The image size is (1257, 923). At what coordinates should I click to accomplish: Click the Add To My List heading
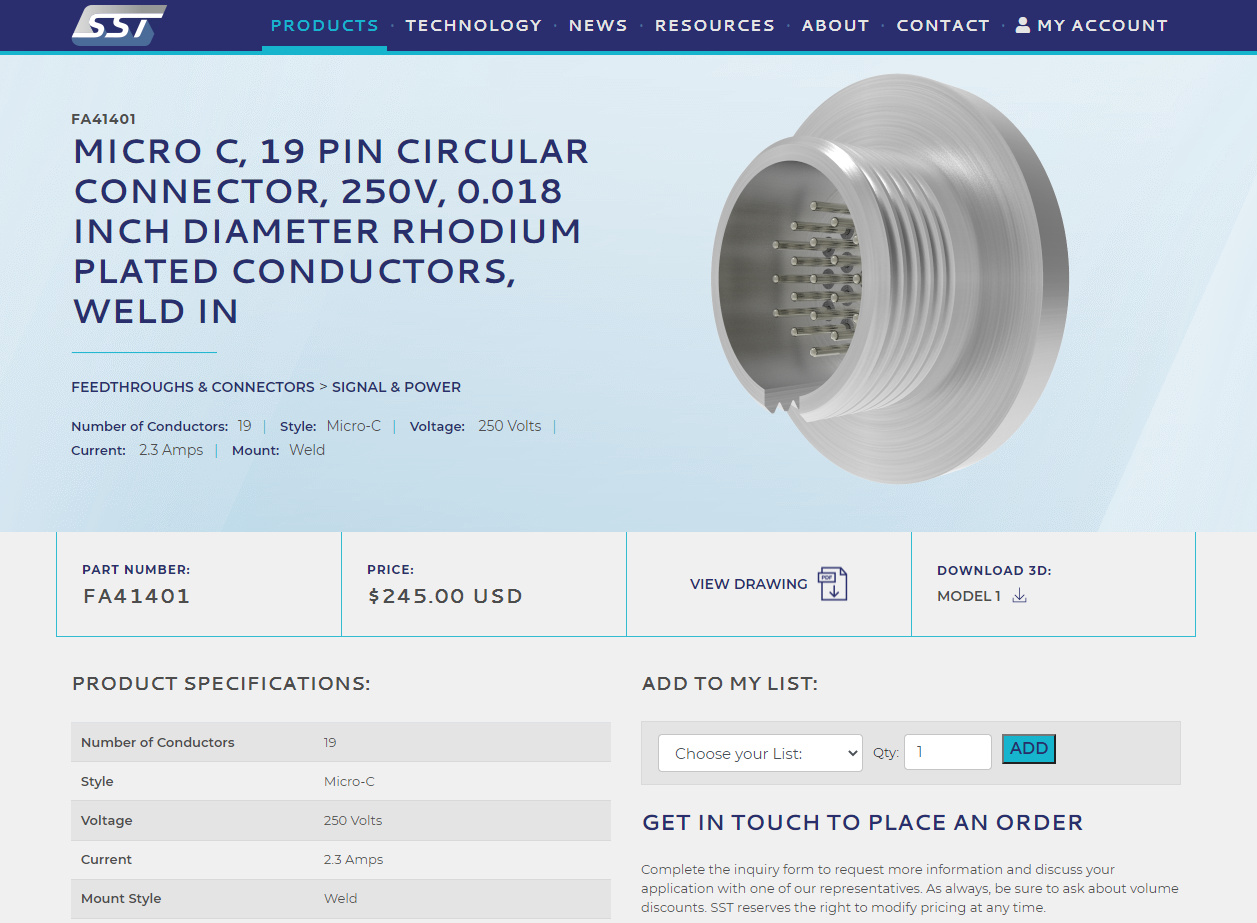[x=730, y=684]
